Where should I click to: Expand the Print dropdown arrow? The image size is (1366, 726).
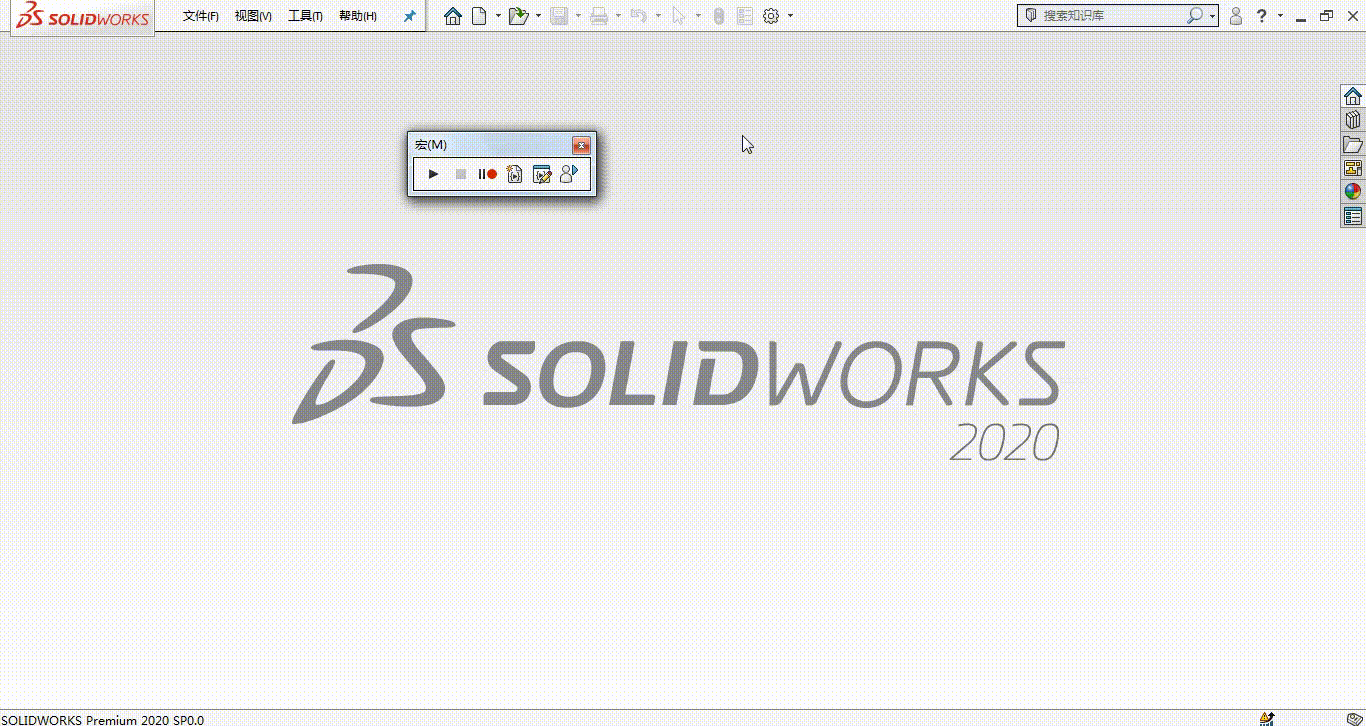[x=618, y=16]
